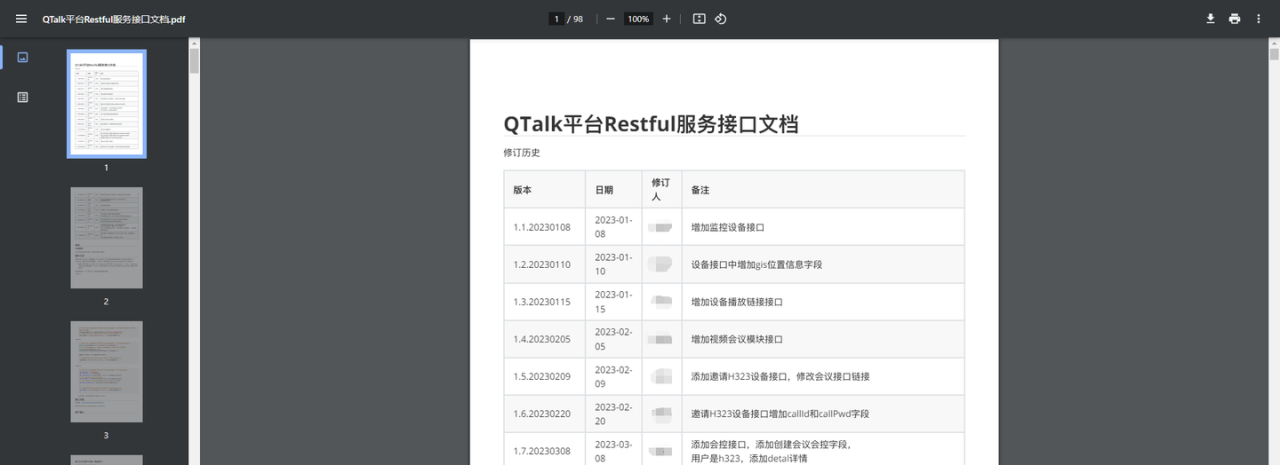Edit the 100% zoom level field
This screenshot has width=1280, height=465.
(x=638, y=19)
